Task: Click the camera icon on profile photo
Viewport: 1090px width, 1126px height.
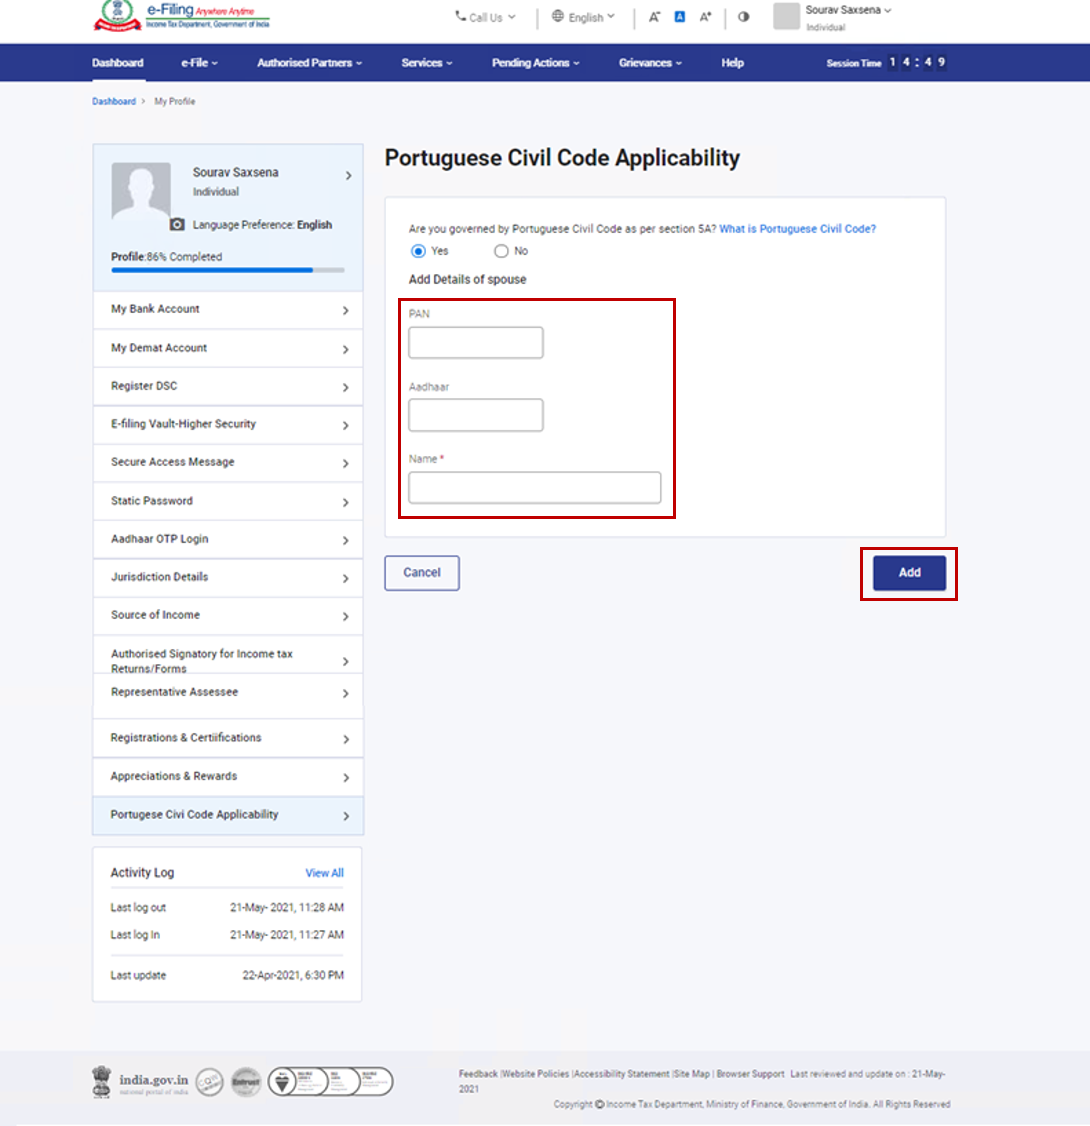Action: click(x=177, y=225)
